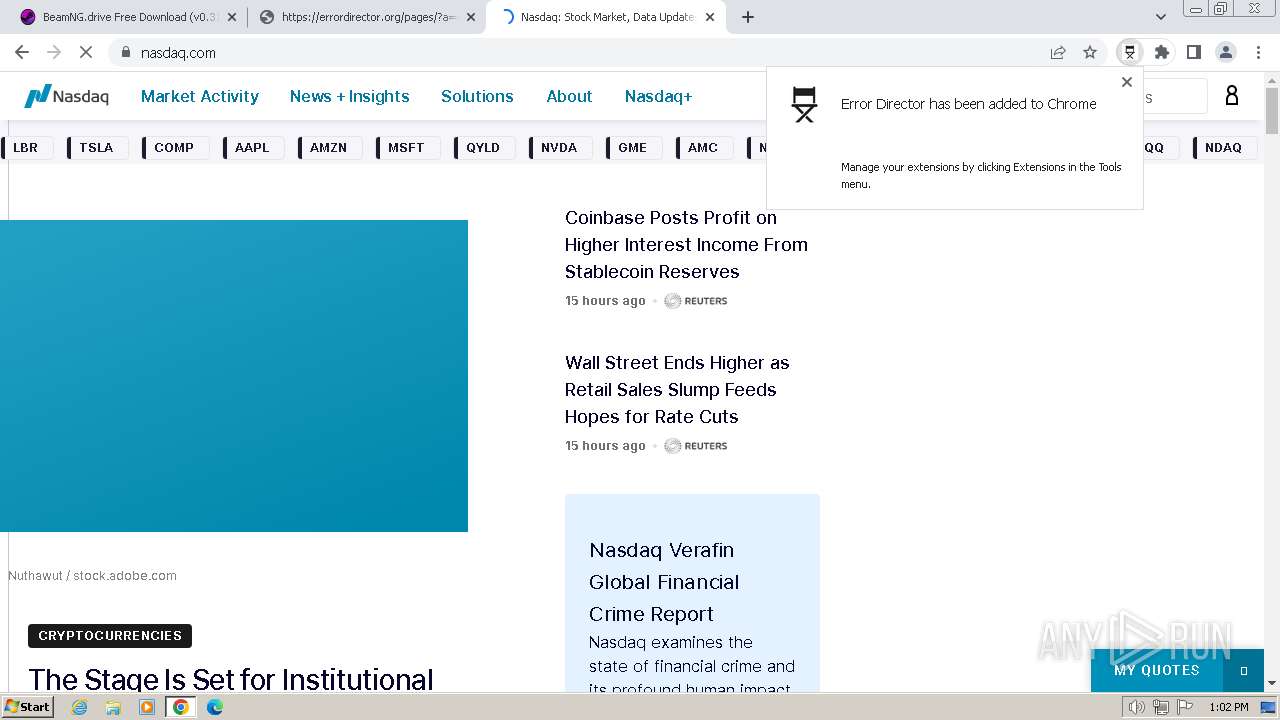Open Nasdaq Verafin Global Financial Crime Report
The width and height of the screenshot is (1280, 720).
(664, 582)
